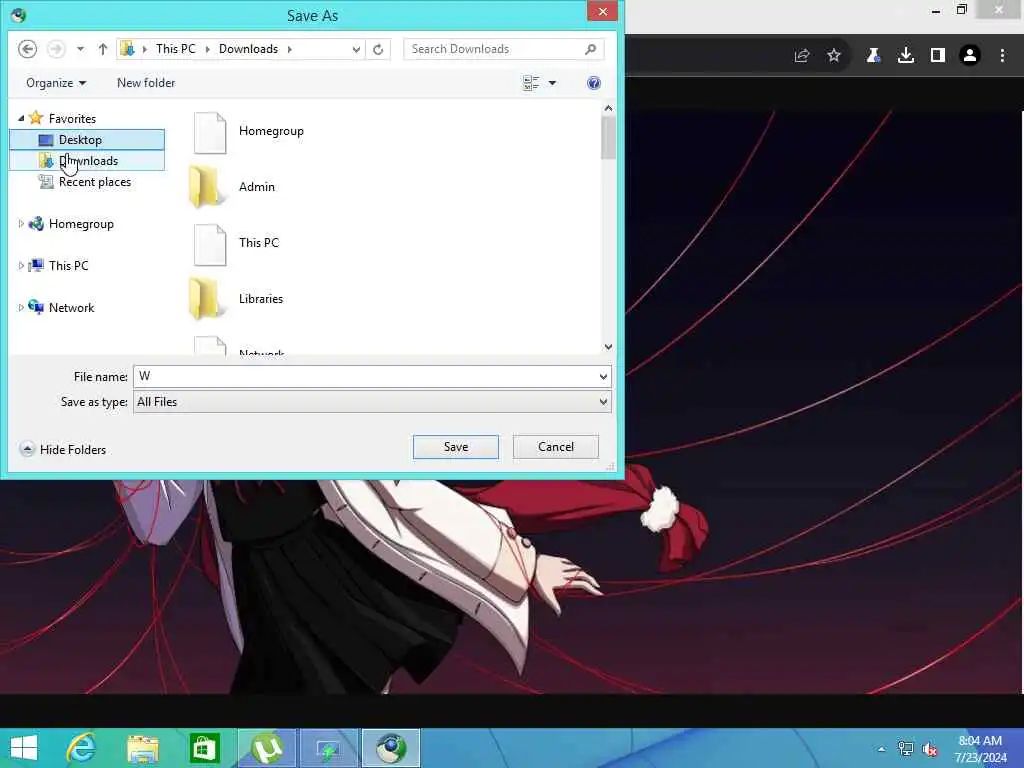Create a New folder

[x=146, y=83]
